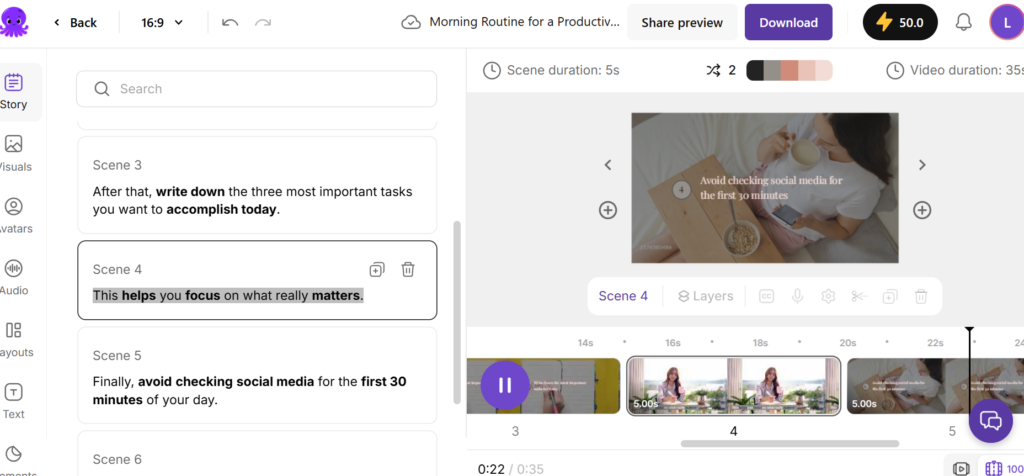1024x476 pixels.
Task: Open the 16:9 aspect ratio dropdown
Action: coord(164,22)
